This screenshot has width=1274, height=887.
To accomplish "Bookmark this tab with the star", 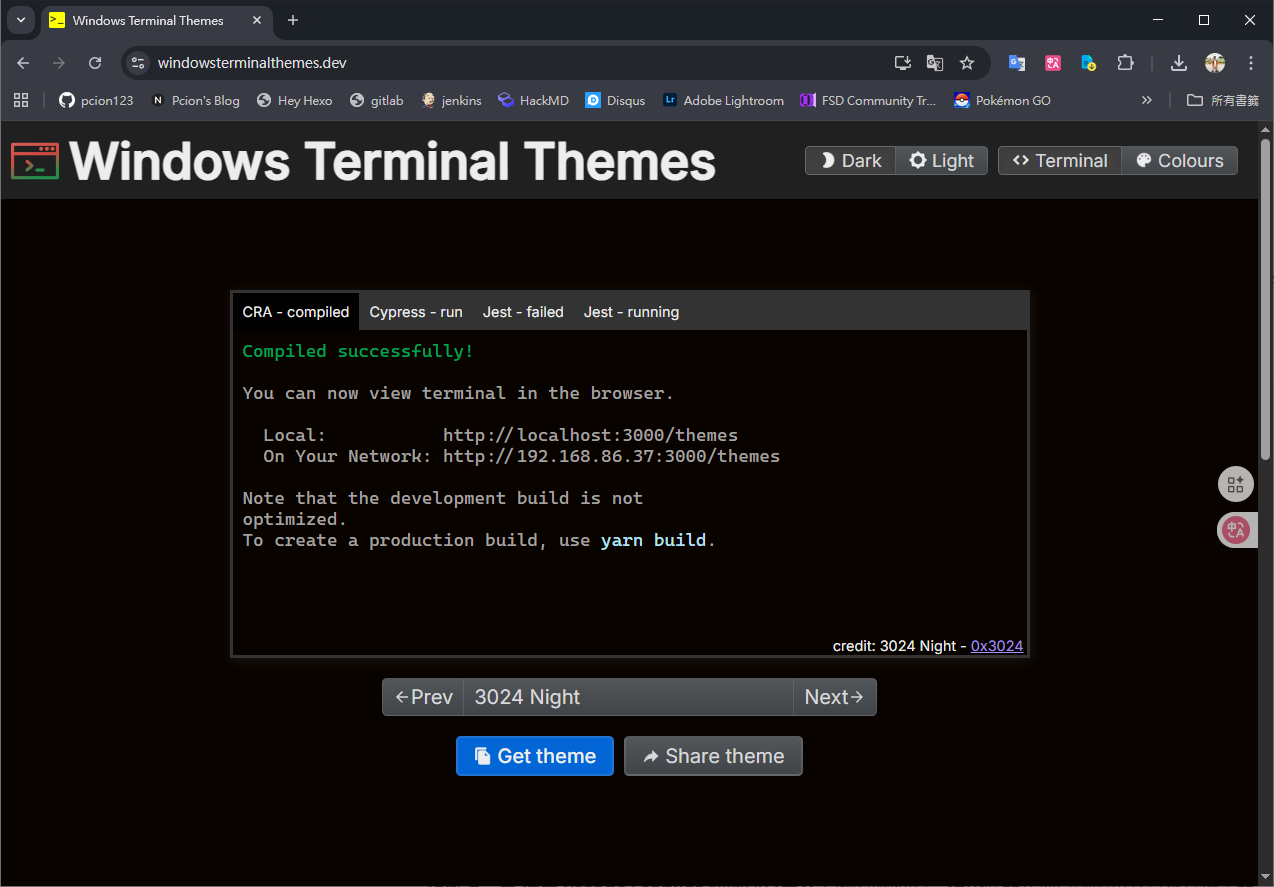I will [967, 63].
